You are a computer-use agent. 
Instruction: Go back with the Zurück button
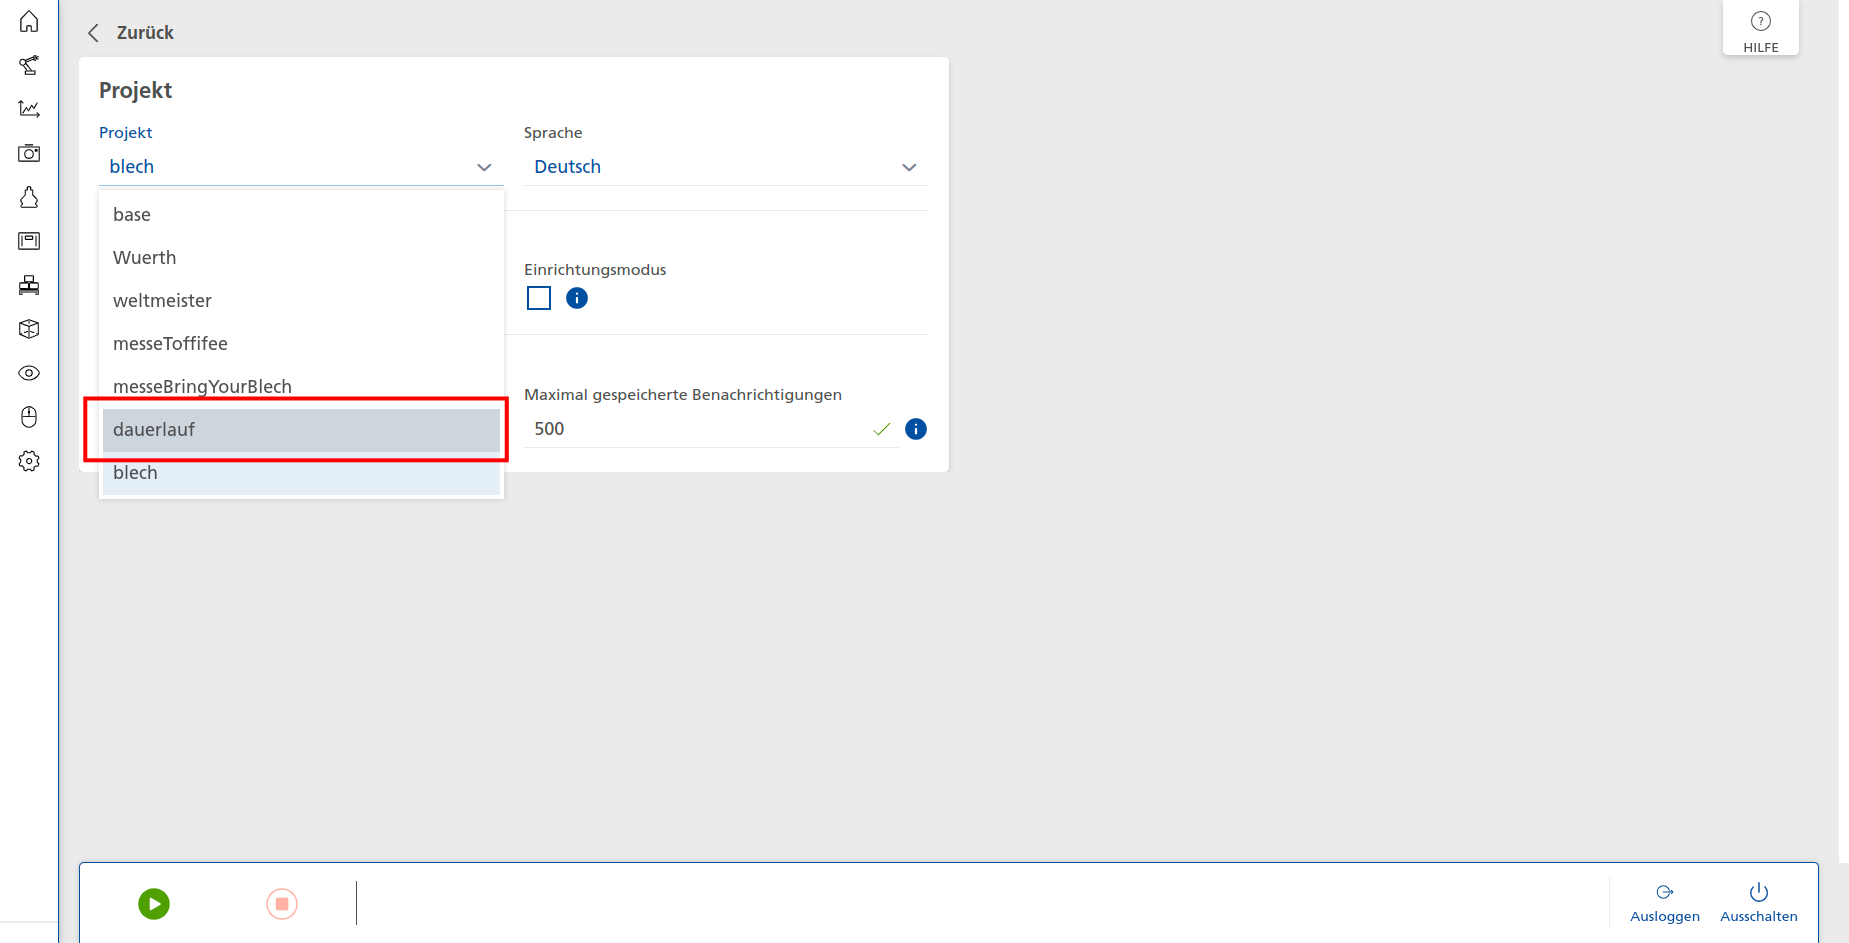131,33
